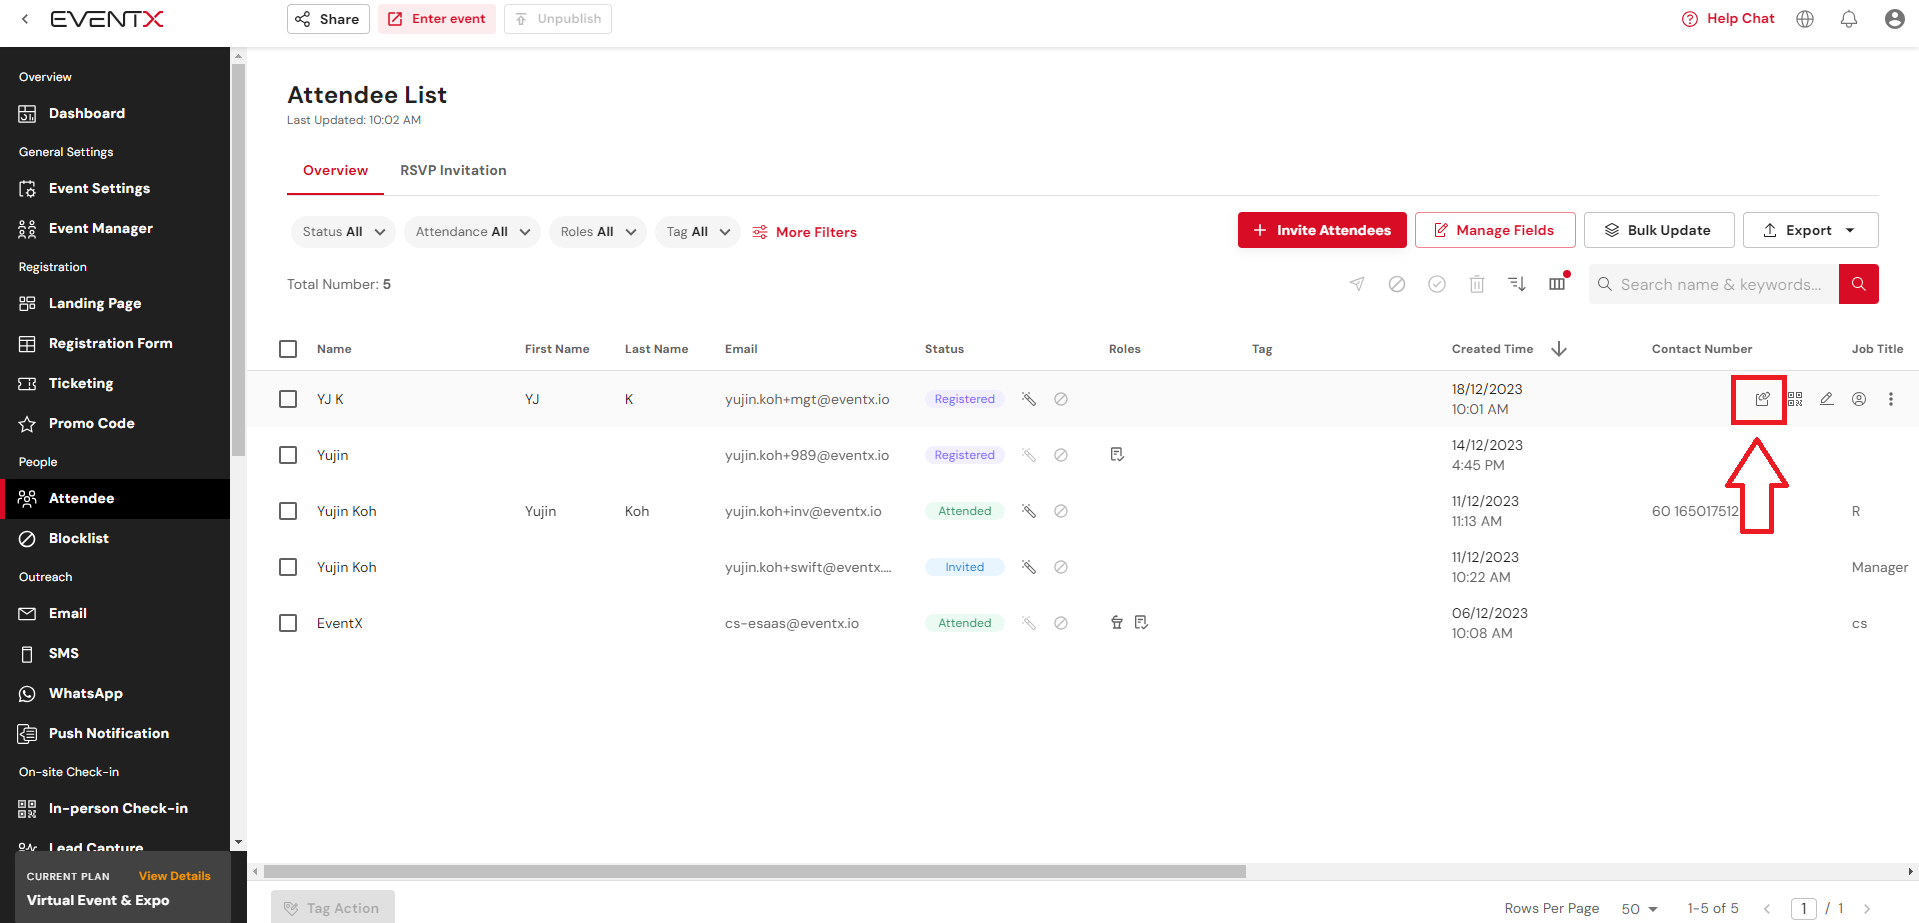Expand the Roles All filter

click(x=597, y=232)
